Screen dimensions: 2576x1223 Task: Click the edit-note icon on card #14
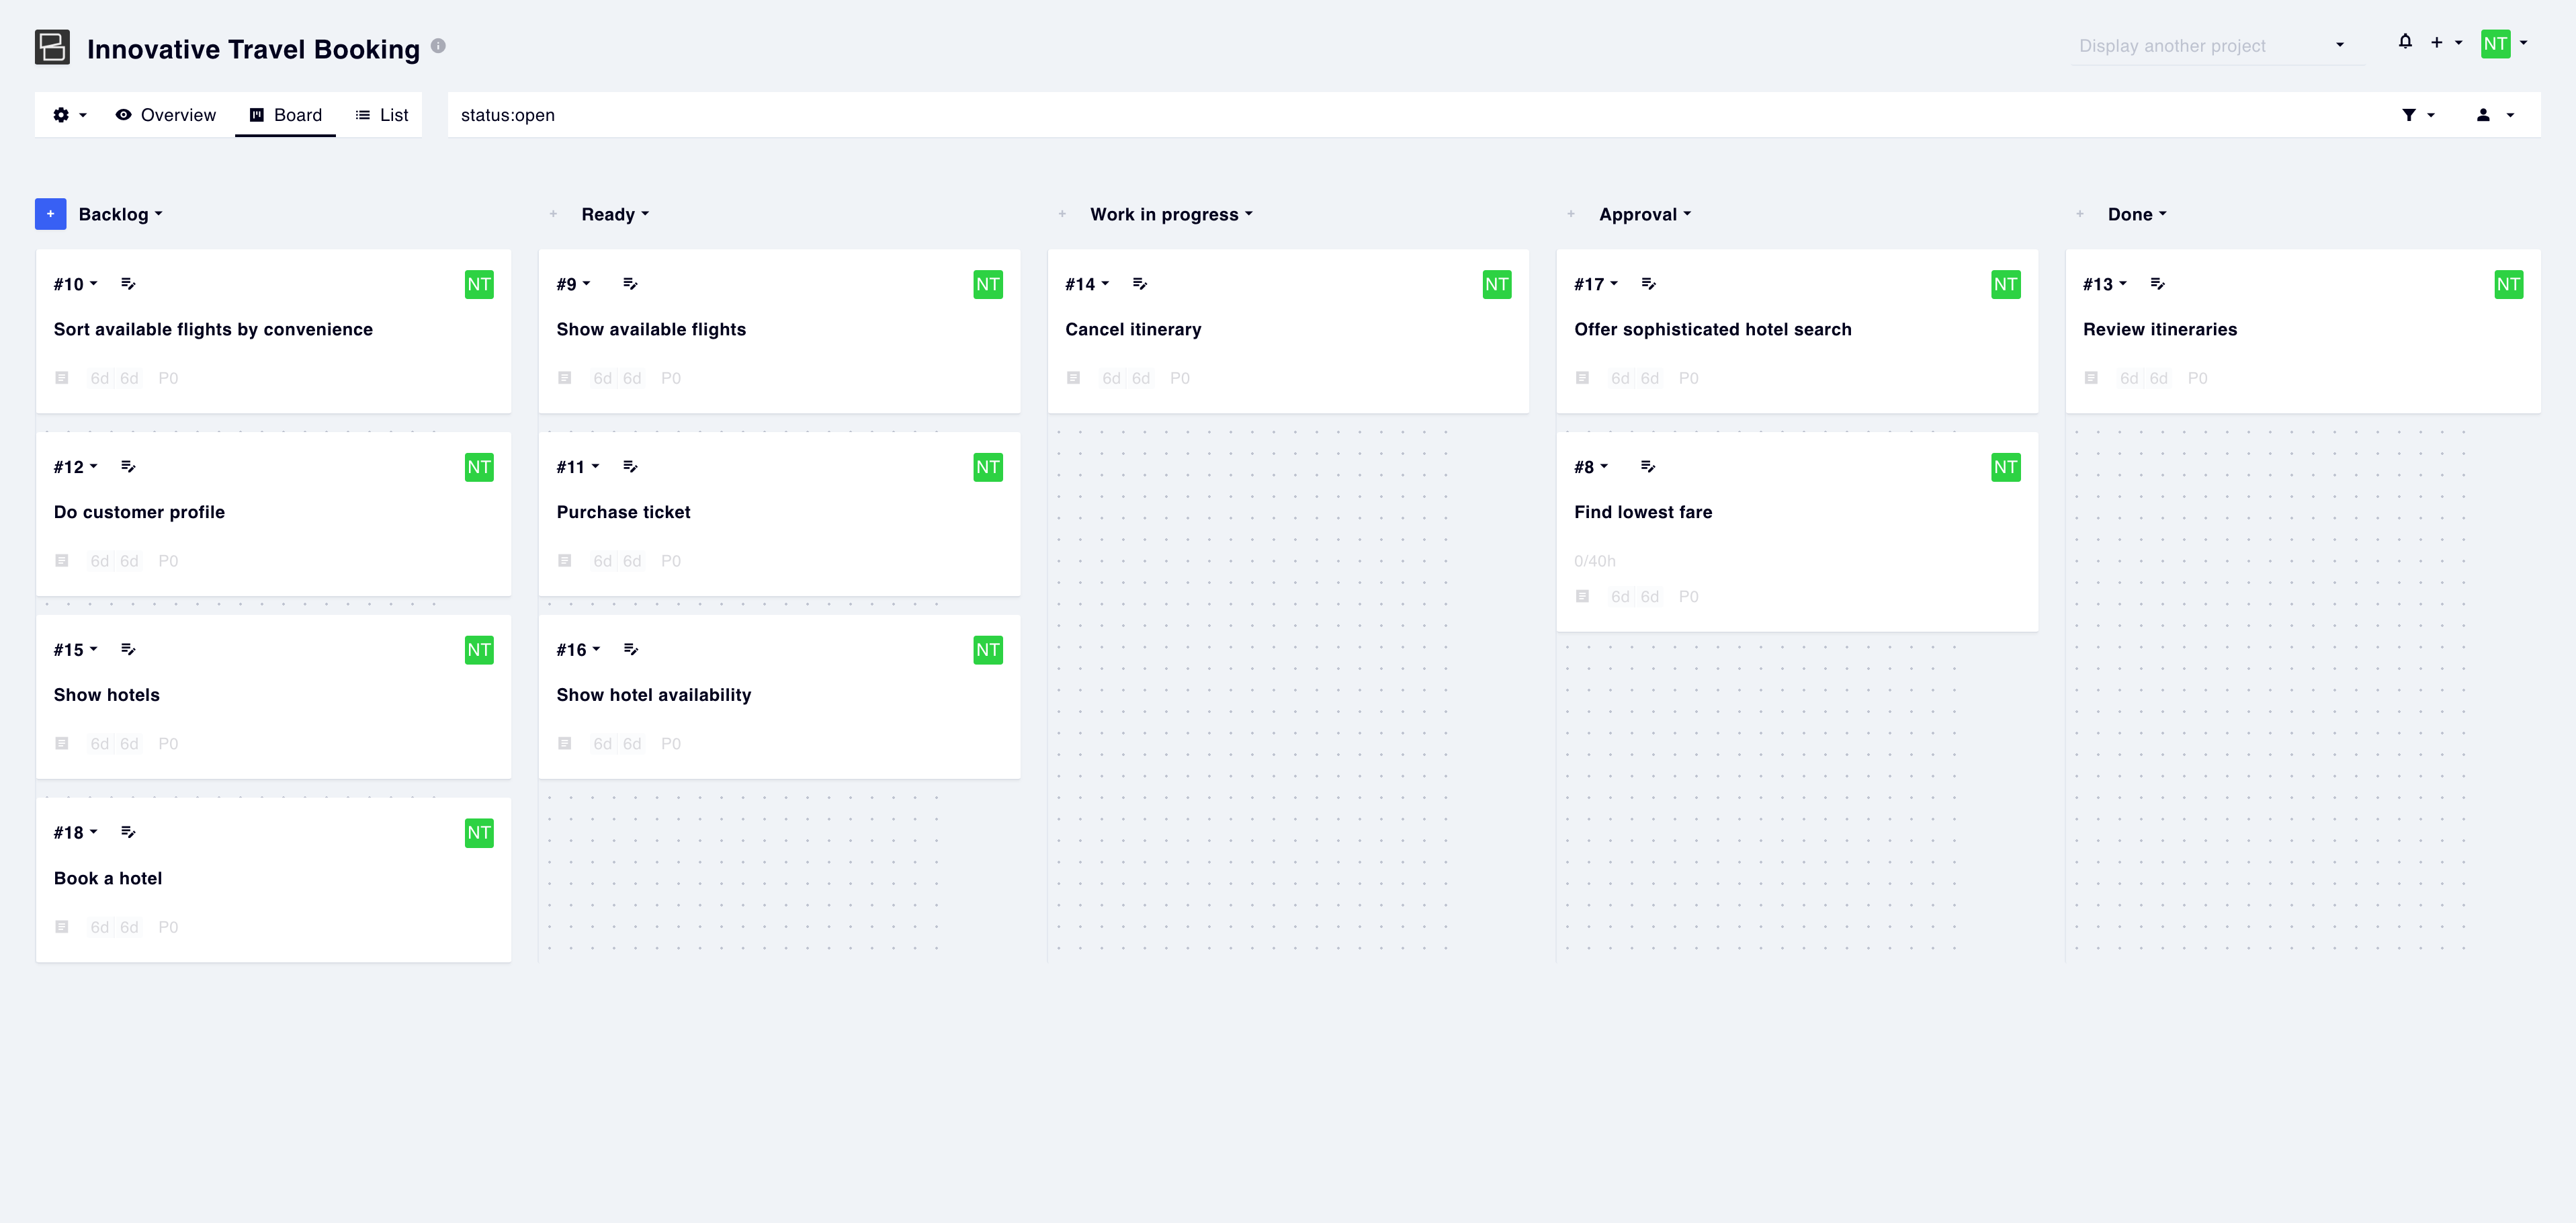coord(1139,284)
